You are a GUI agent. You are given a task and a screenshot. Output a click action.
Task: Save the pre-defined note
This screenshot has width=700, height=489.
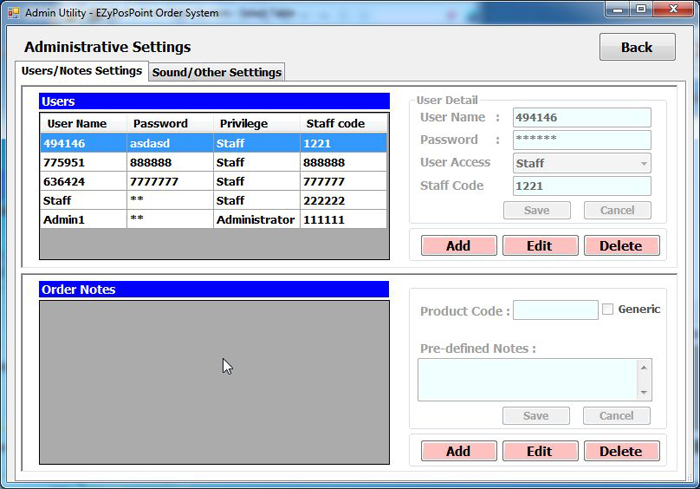point(536,416)
